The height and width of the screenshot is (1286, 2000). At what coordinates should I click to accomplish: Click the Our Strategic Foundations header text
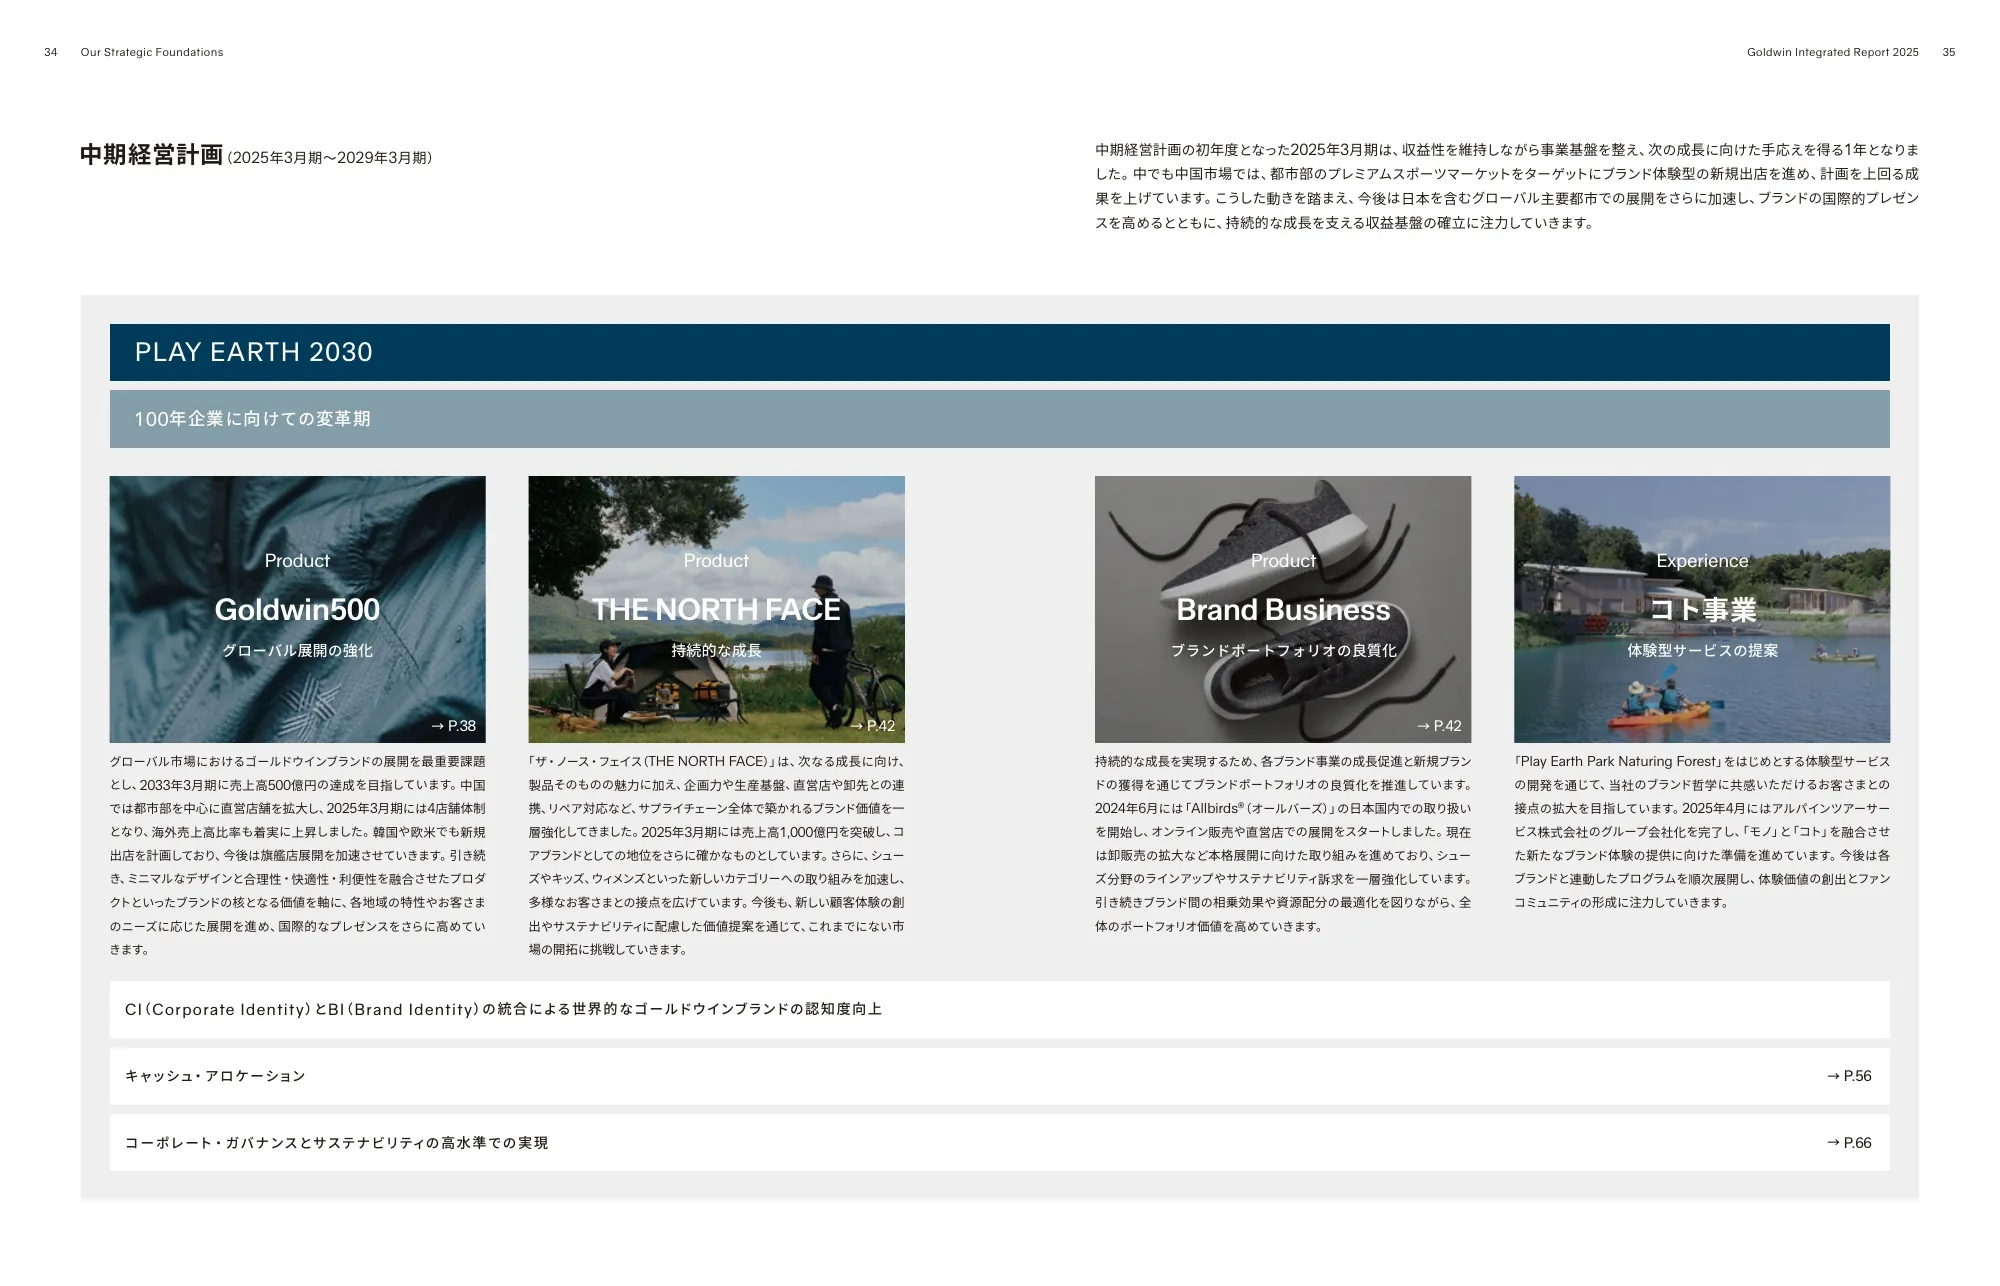[x=152, y=52]
